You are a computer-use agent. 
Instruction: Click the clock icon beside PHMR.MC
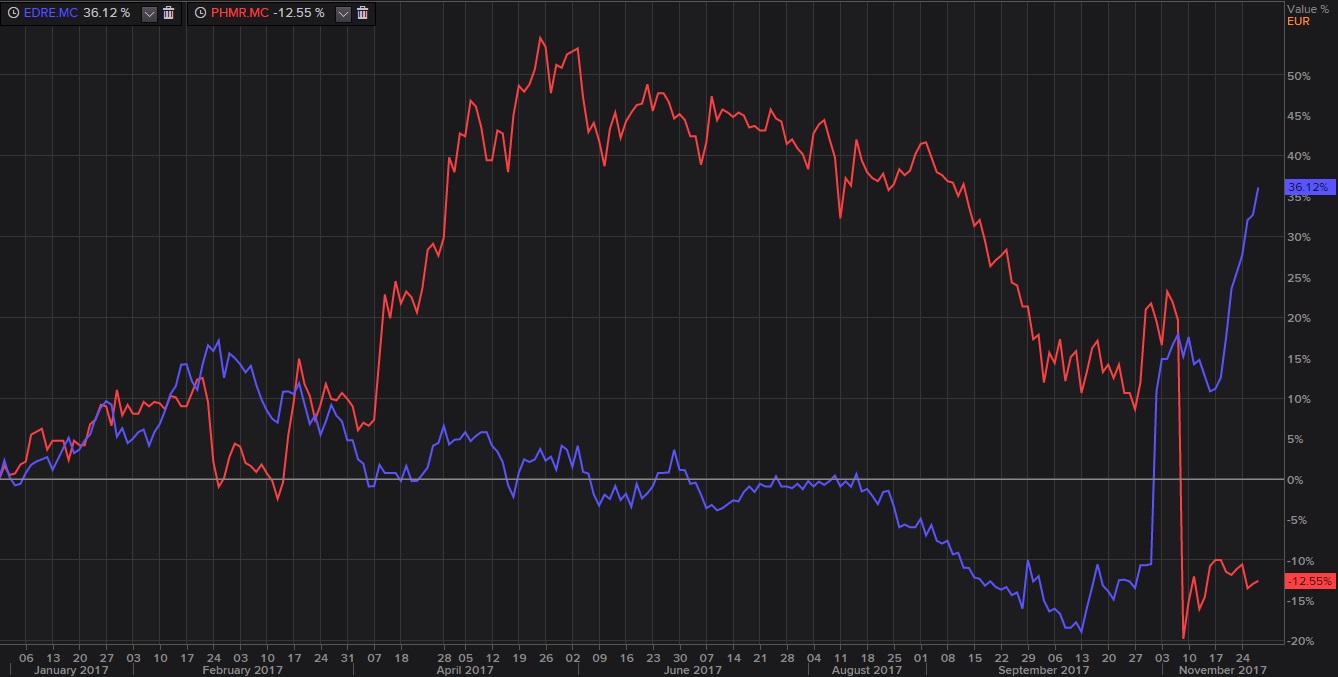point(202,13)
